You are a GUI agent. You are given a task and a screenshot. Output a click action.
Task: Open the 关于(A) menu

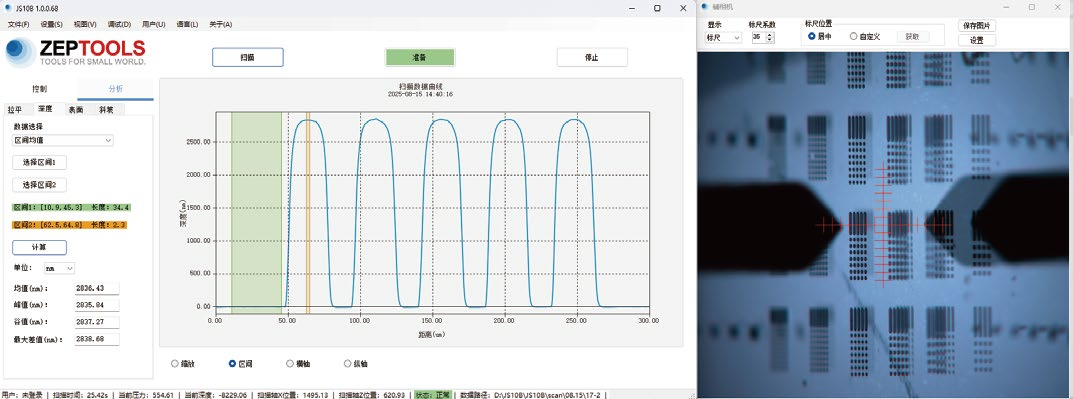(220, 24)
